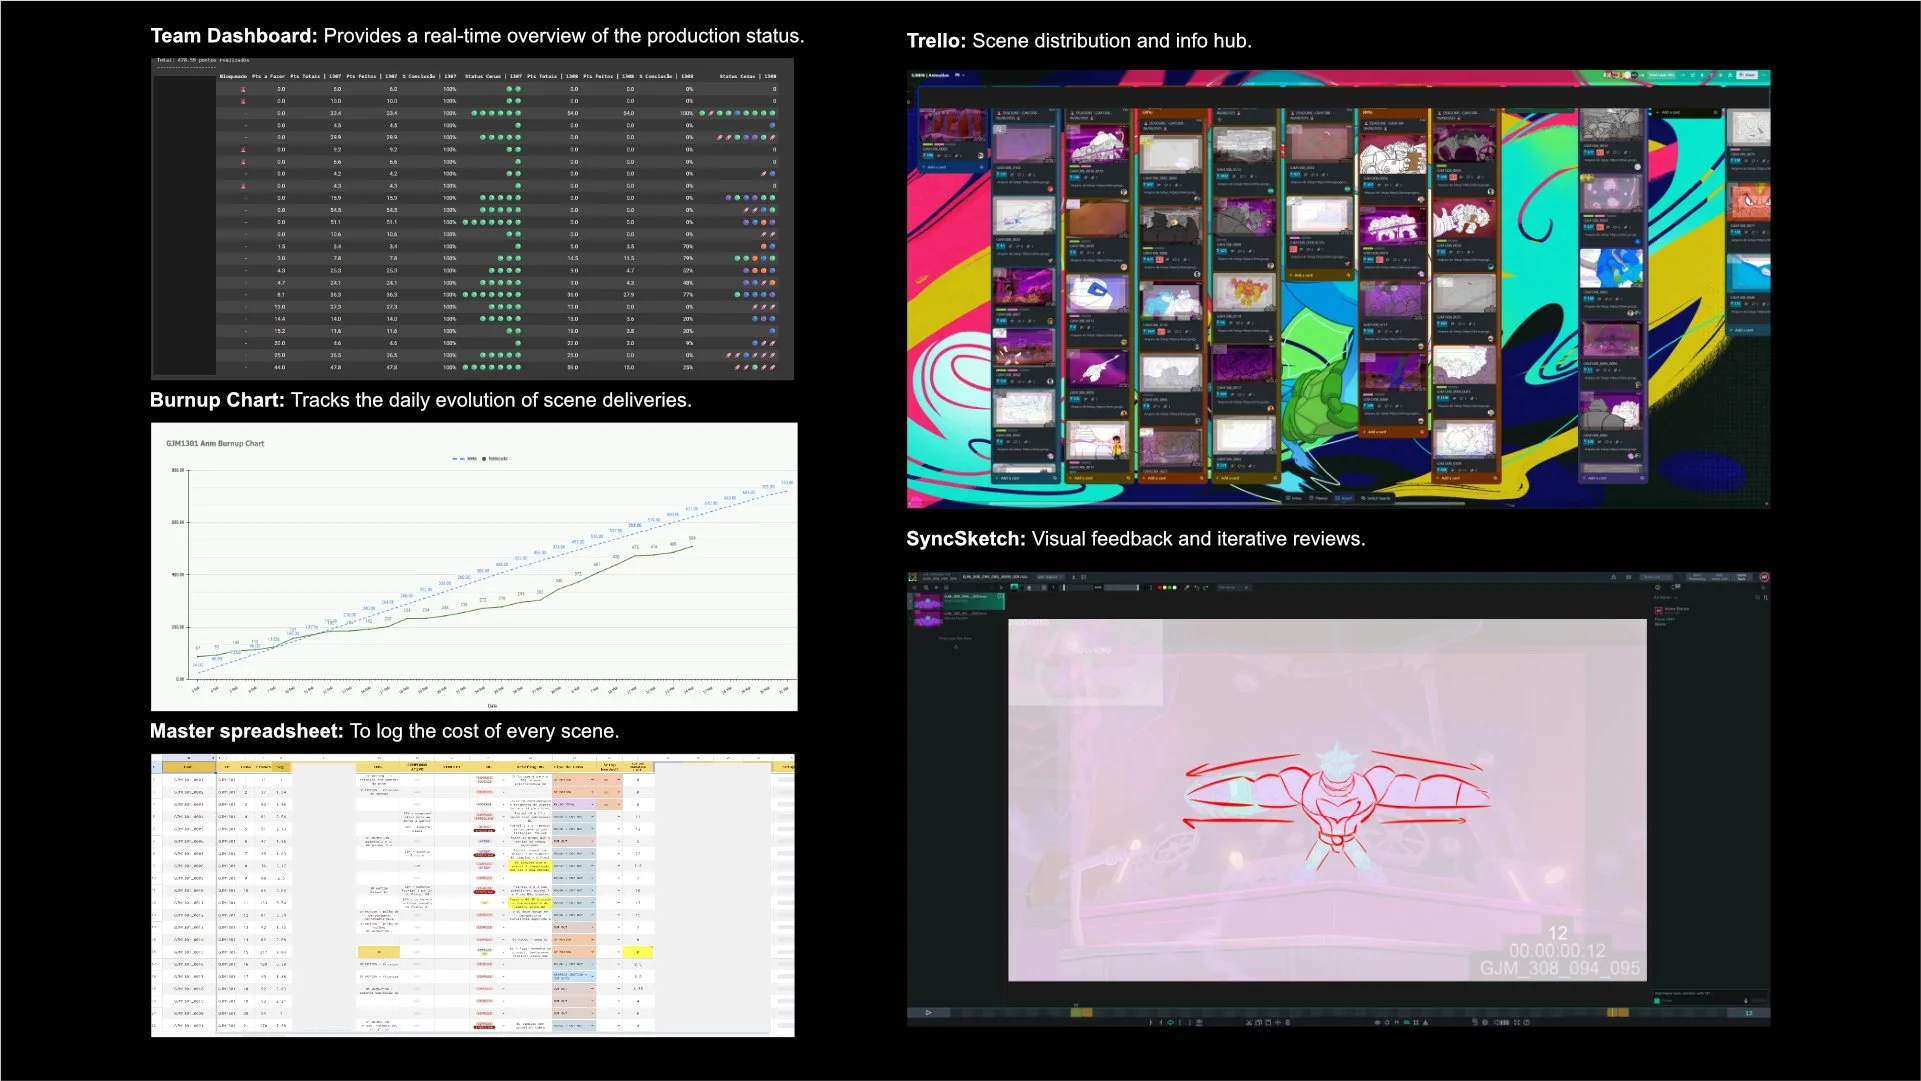Expand the All Notes filter dropdown
This screenshot has width=1921, height=1081.
[x=1667, y=597]
